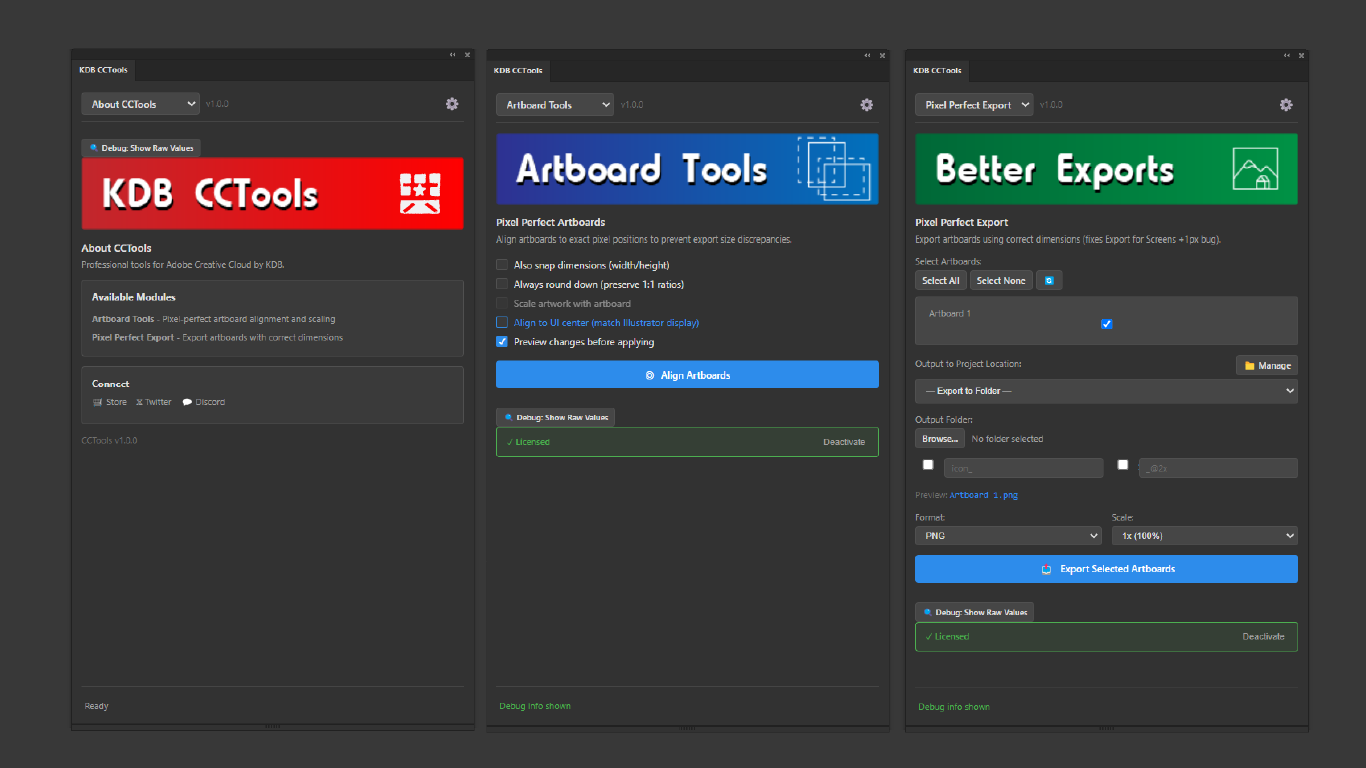The width and height of the screenshot is (1366, 768).
Task: Select KDB CCTools tab in Pixel Perfect Export panel
Action: point(938,71)
